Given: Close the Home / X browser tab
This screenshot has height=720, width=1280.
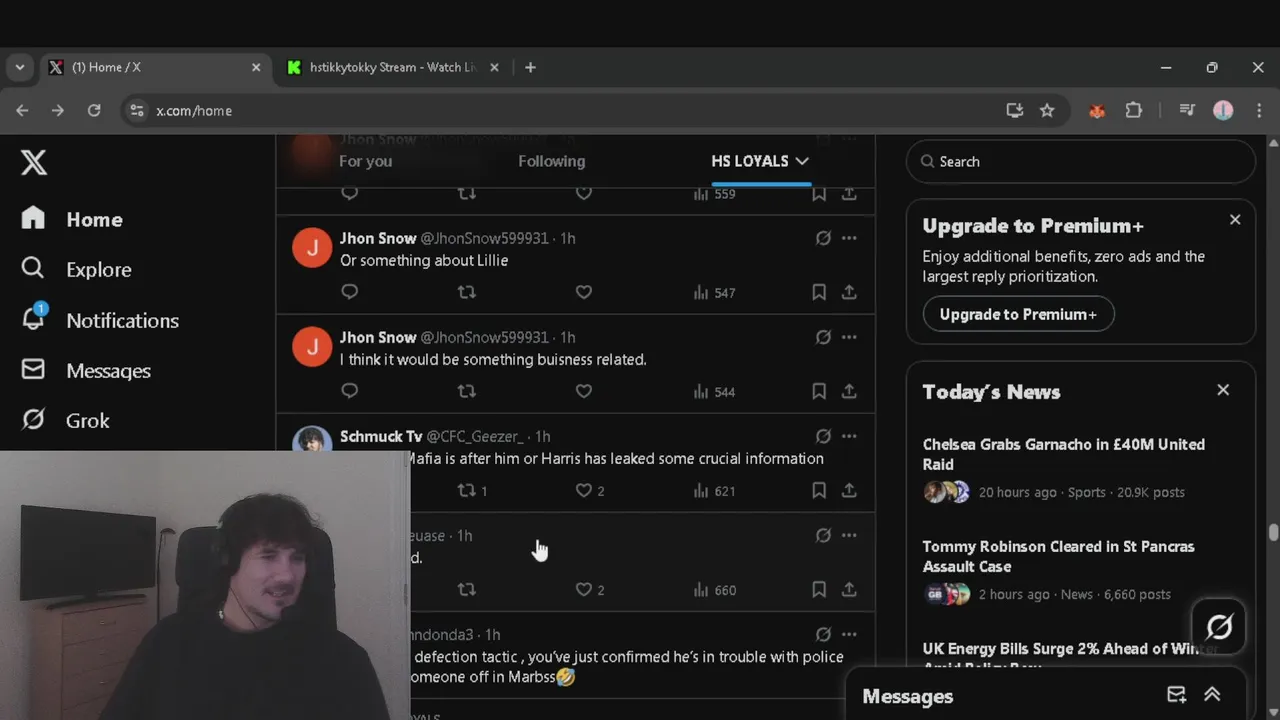Looking at the screenshot, I should click(x=256, y=67).
